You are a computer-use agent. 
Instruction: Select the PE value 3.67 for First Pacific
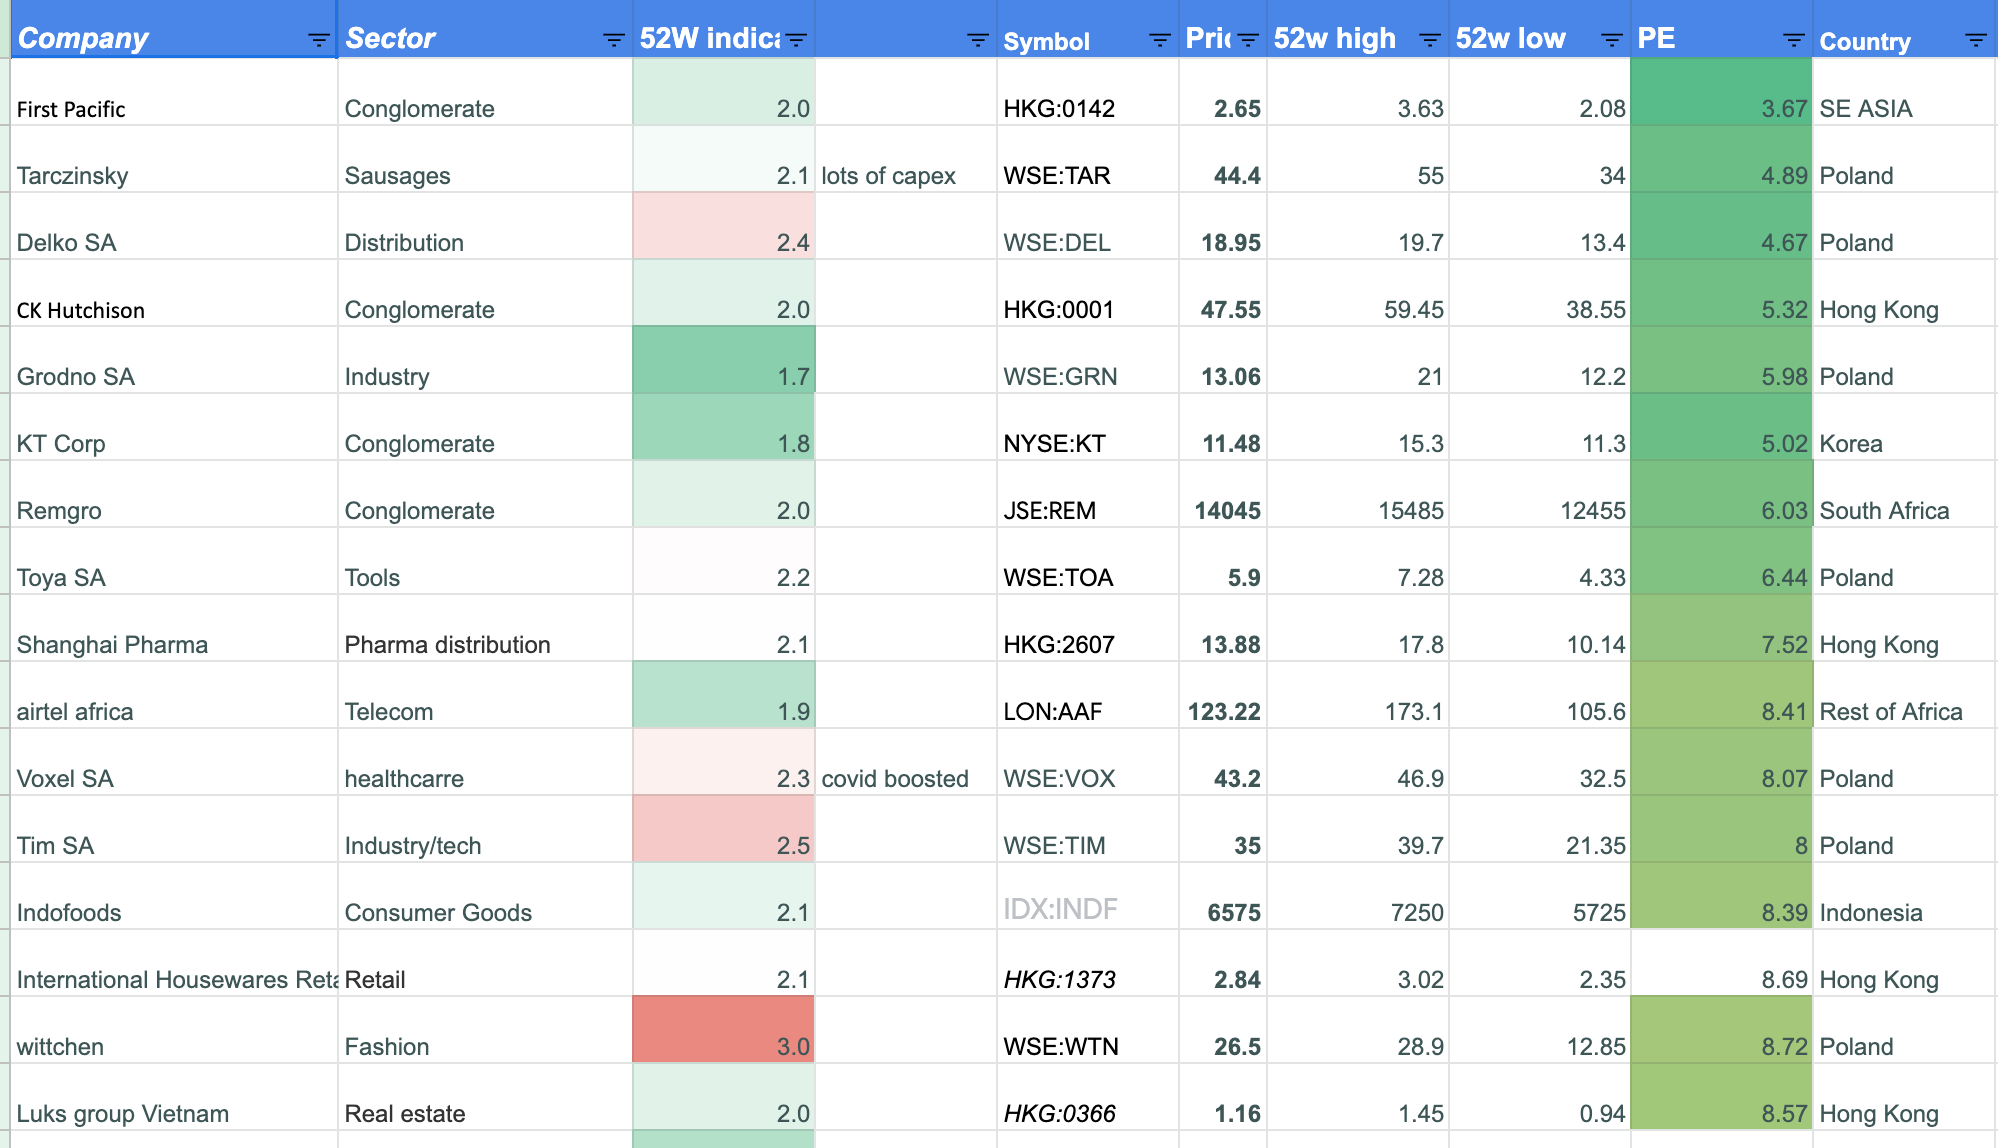pyautogui.click(x=1720, y=108)
